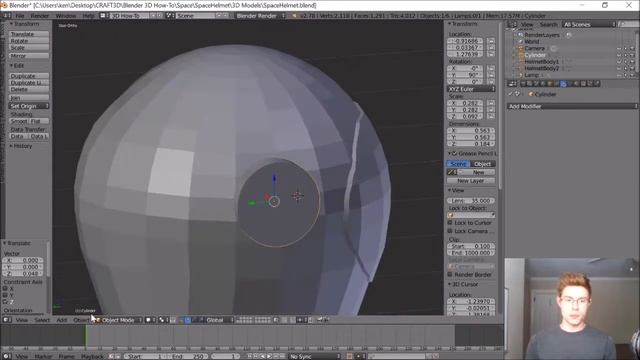Click the Clip Start 0.100 value field
Screen dimensions: 640x360
pyautogui.click(x=471, y=246)
